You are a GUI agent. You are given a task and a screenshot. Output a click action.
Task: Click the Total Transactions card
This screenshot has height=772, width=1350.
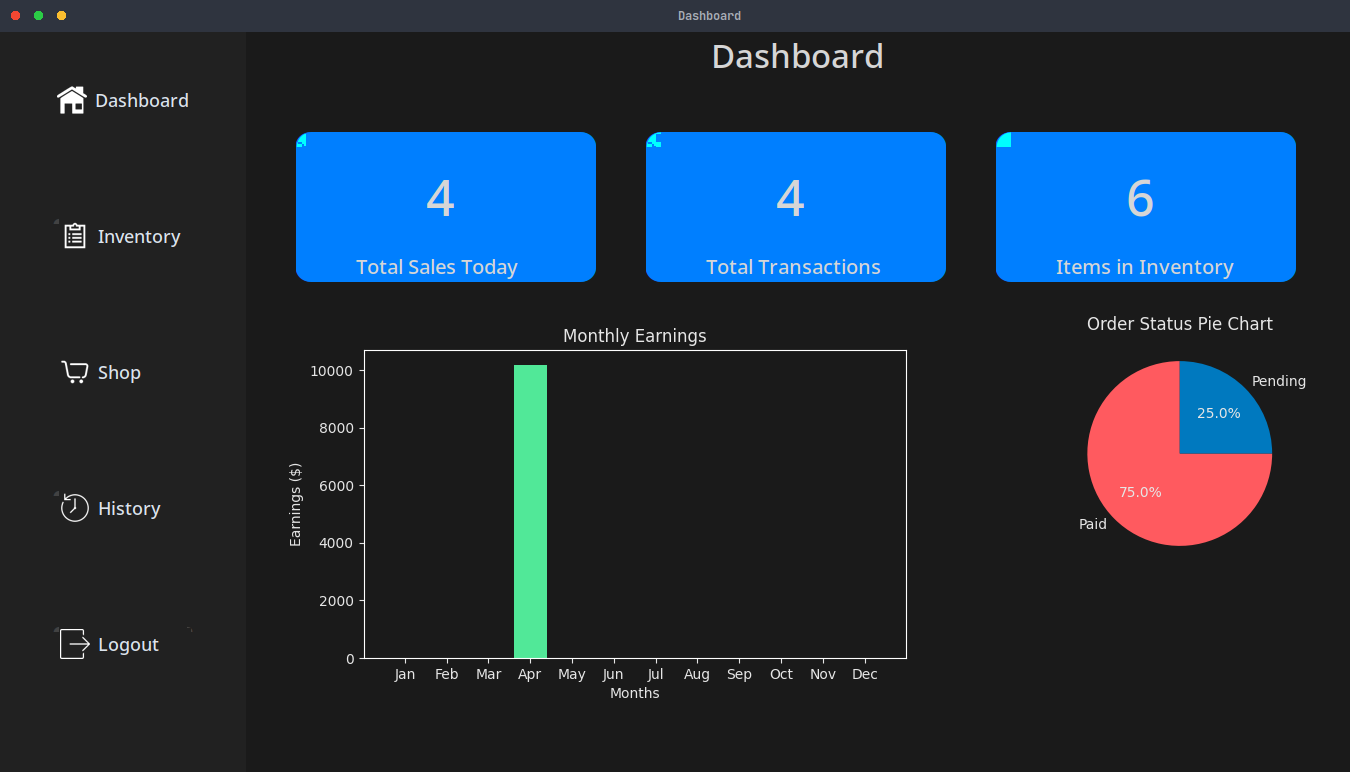pos(796,207)
